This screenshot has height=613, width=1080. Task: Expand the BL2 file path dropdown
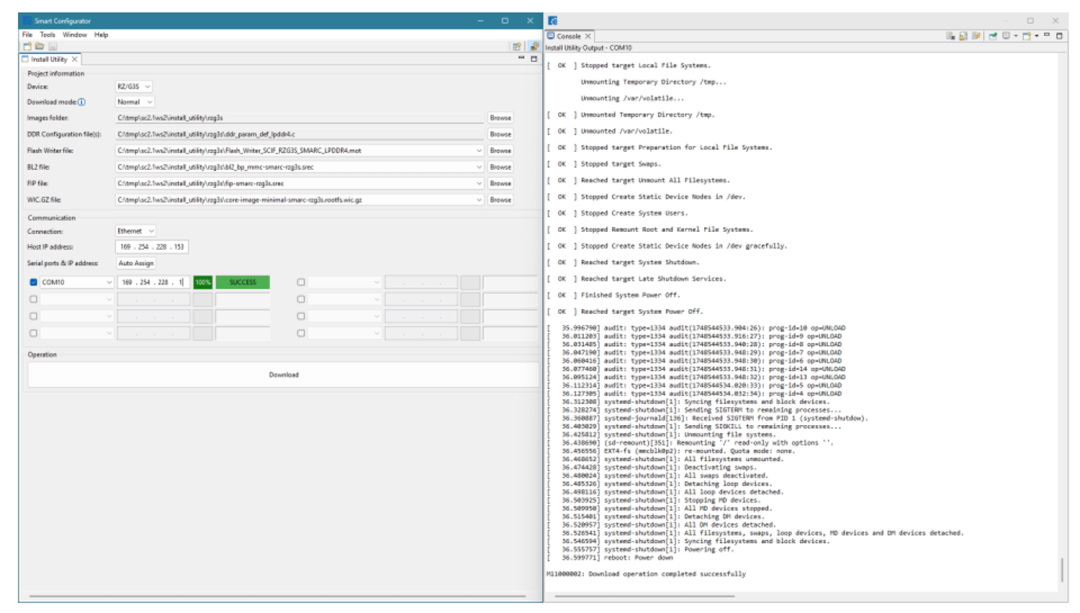tap(479, 167)
